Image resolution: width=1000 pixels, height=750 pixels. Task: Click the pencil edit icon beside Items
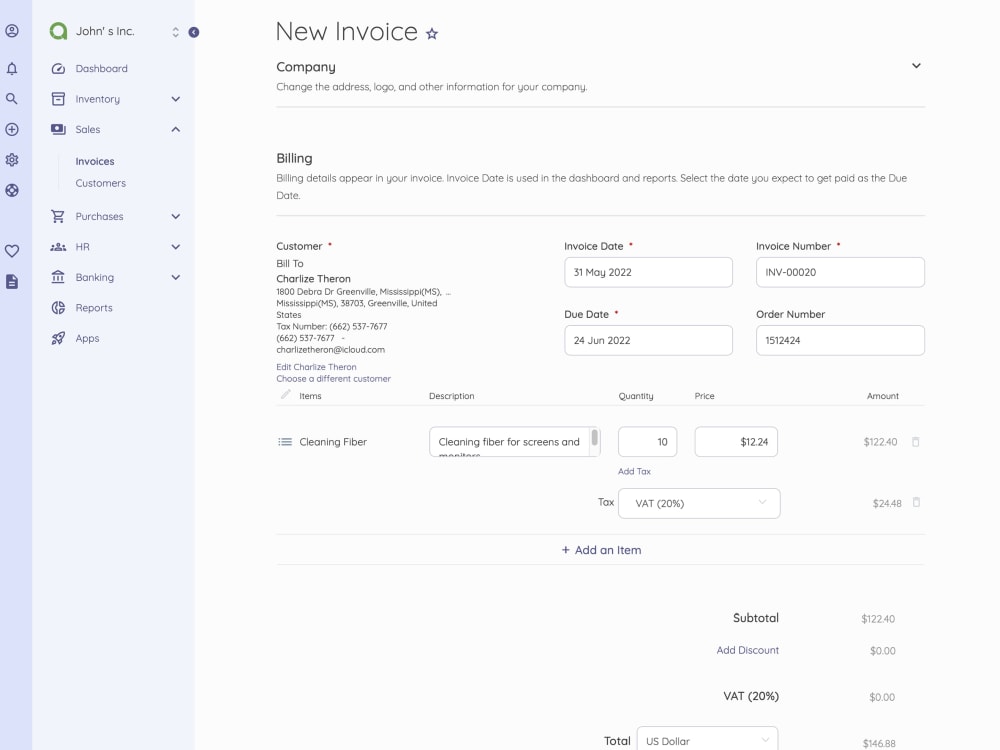(286, 395)
